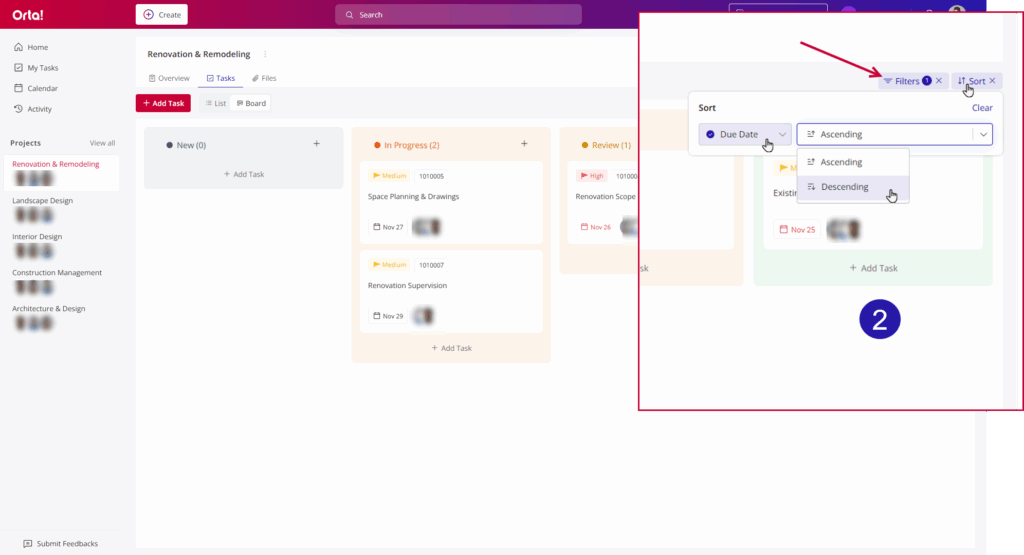The image size is (1024, 555).
Task: Click the plus icon in New column
Action: tap(317, 144)
